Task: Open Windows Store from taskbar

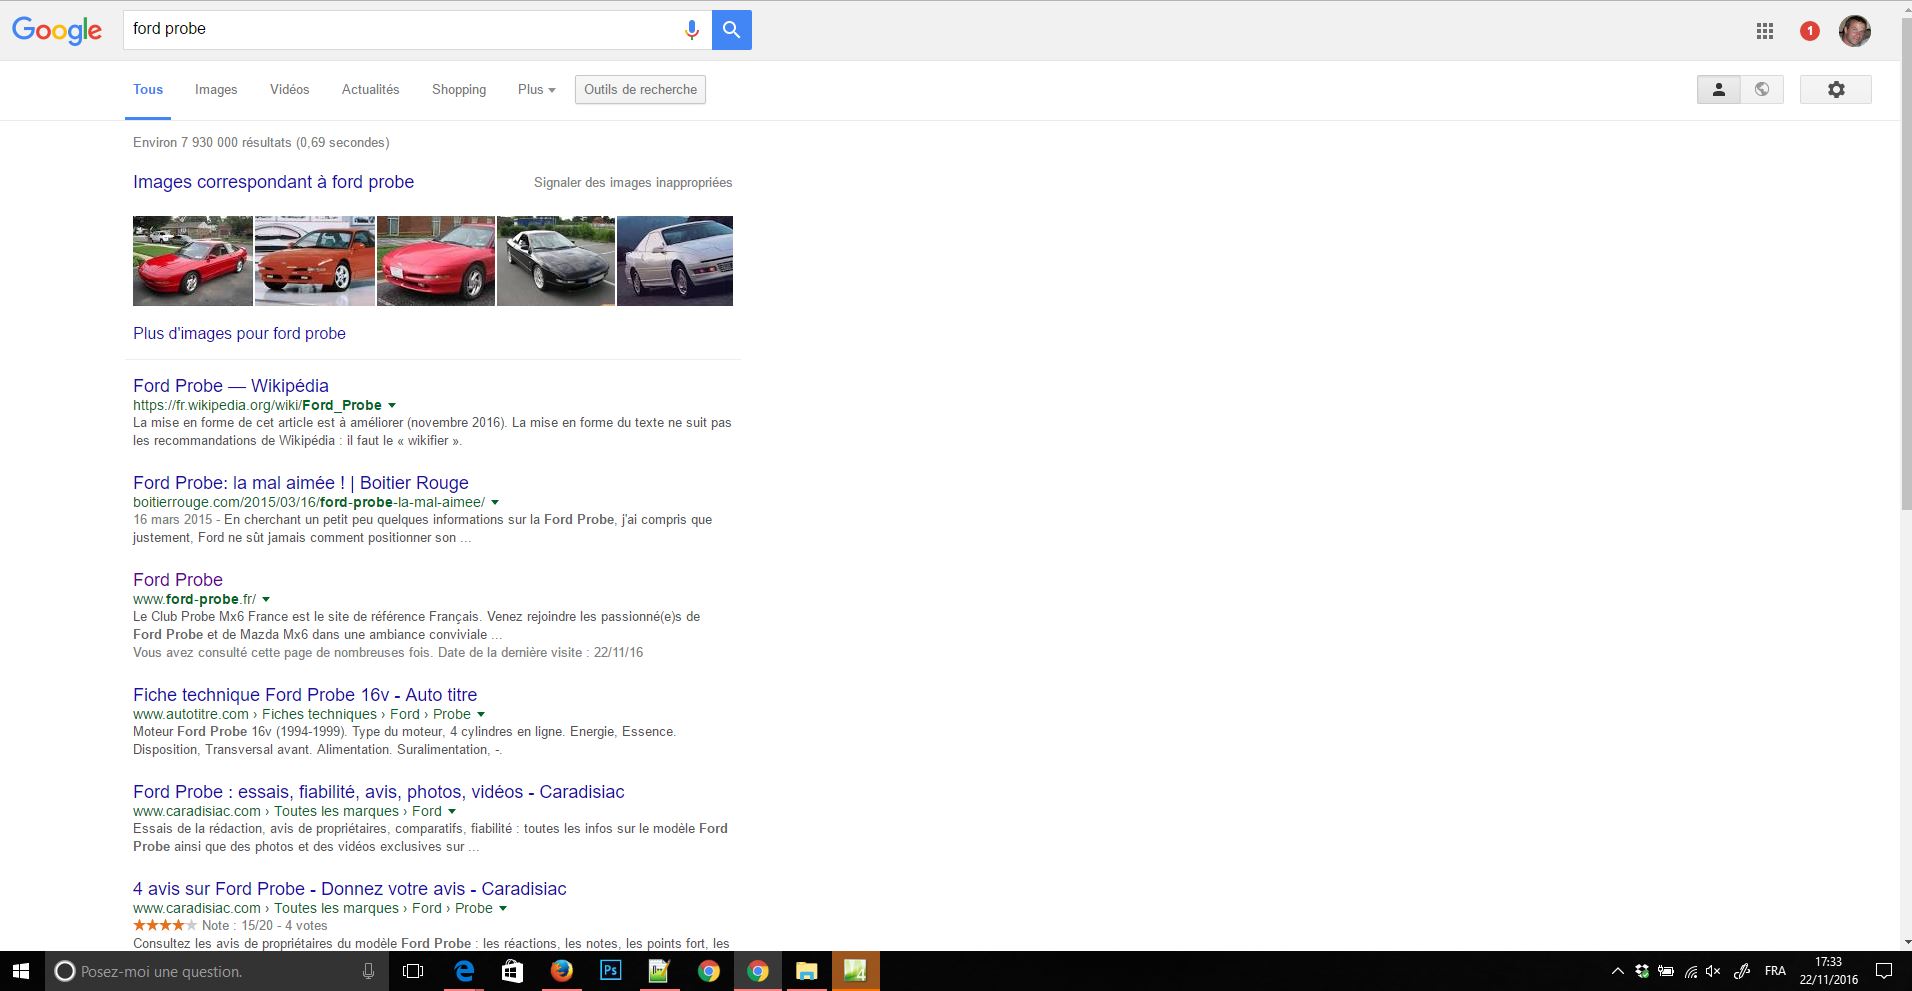Action: pos(512,971)
